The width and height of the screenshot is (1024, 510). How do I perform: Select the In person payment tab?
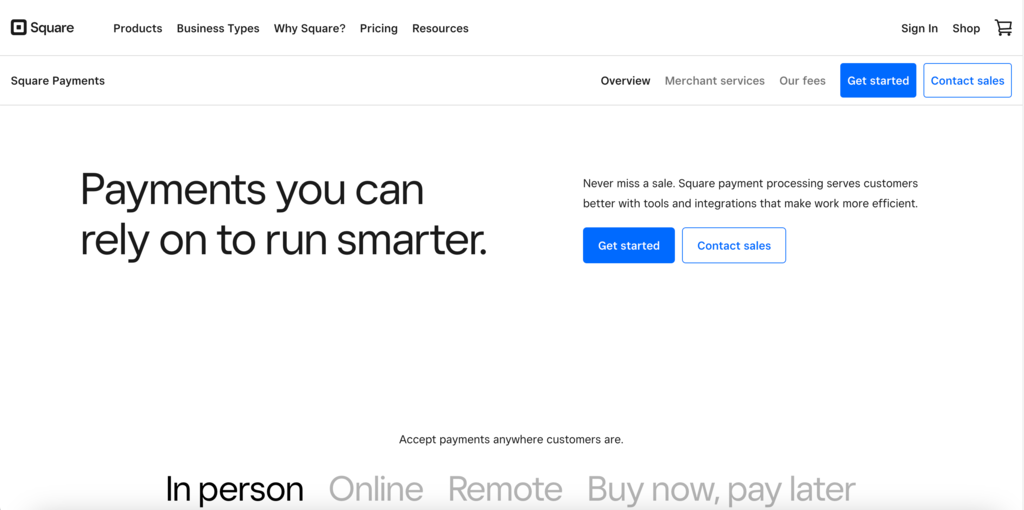click(234, 489)
